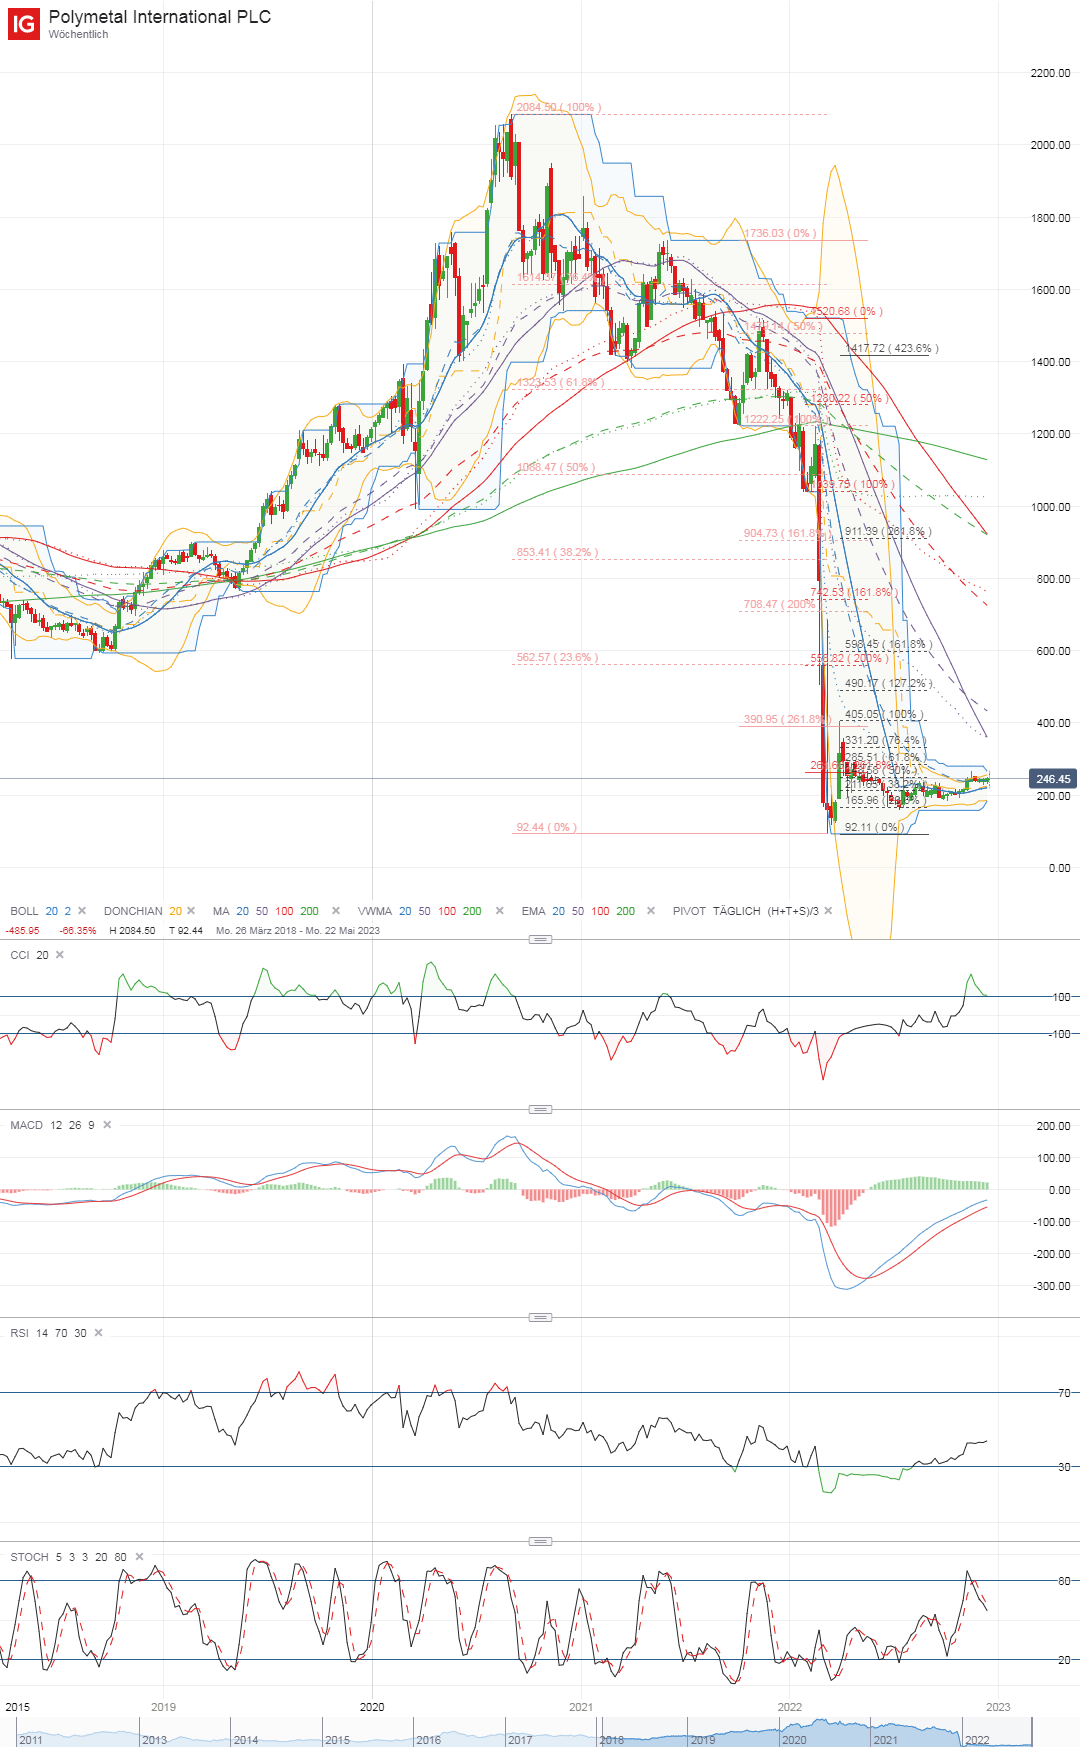Viewport: 1080px width, 1747px height.
Task: Close the STOCH indicator panel
Action: [139, 1557]
